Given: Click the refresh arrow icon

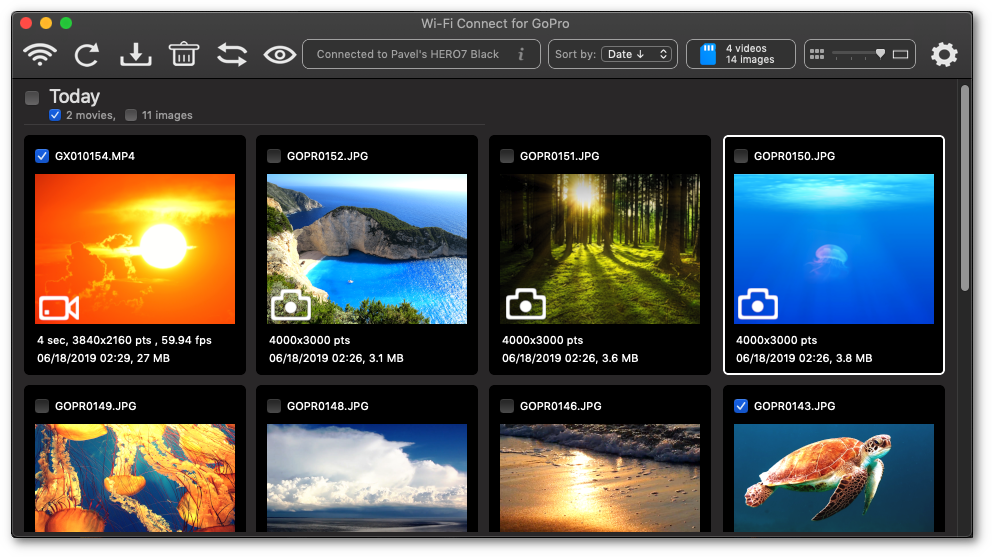Looking at the screenshot, I should point(87,55).
